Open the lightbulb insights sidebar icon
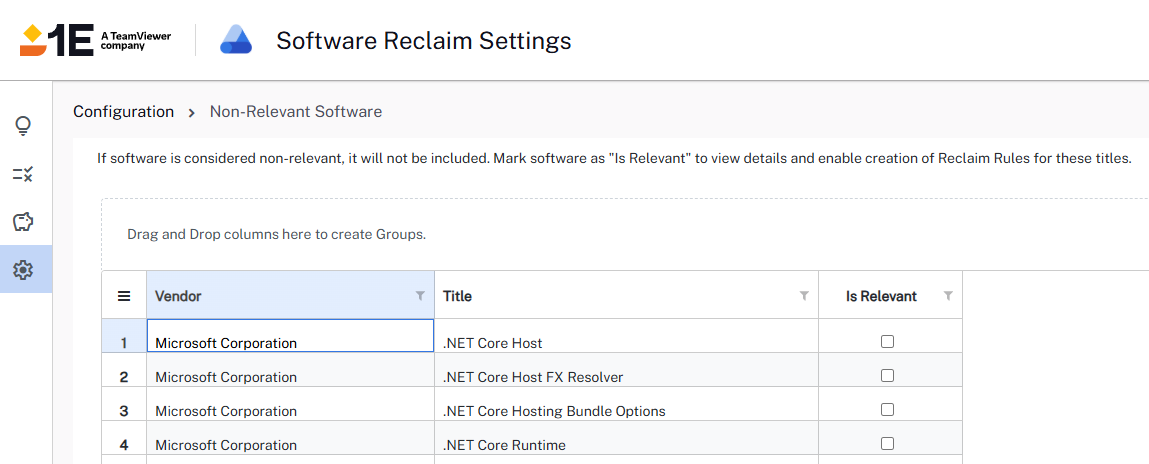Screen dimensions: 1149x464 point(23,126)
